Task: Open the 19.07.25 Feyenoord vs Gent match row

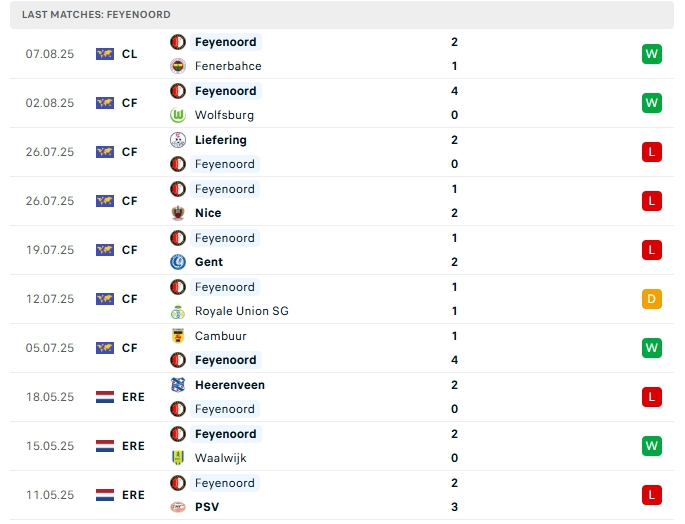Action: coord(342,250)
